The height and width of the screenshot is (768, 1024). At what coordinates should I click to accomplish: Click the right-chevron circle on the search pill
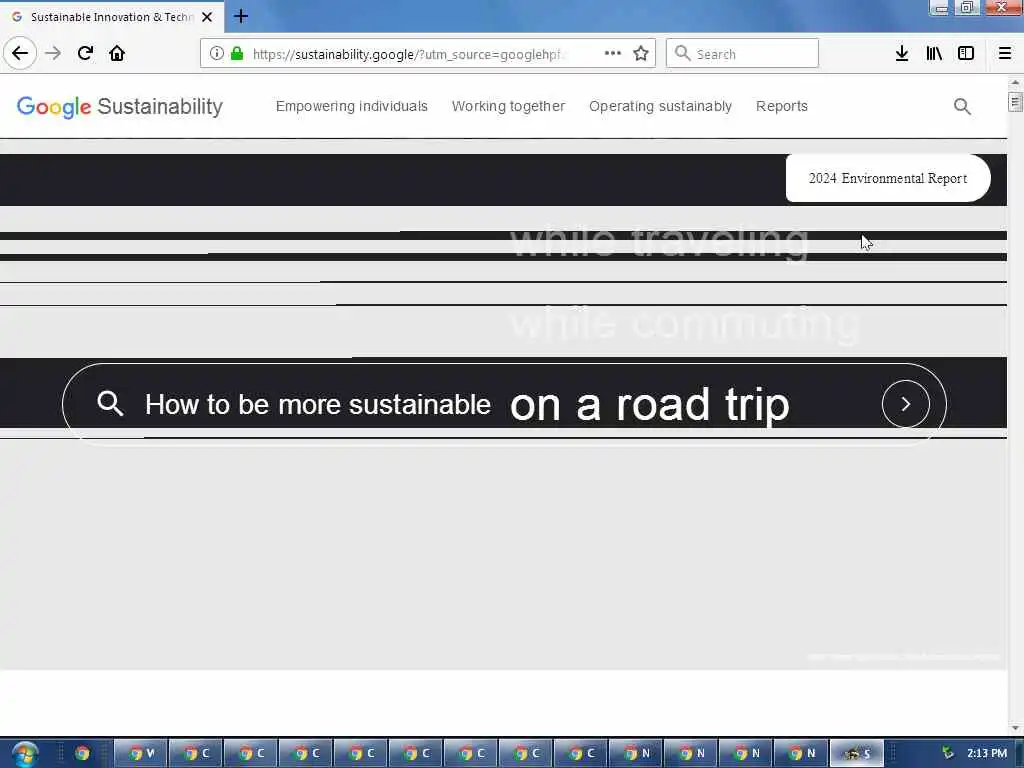tap(906, 404)
